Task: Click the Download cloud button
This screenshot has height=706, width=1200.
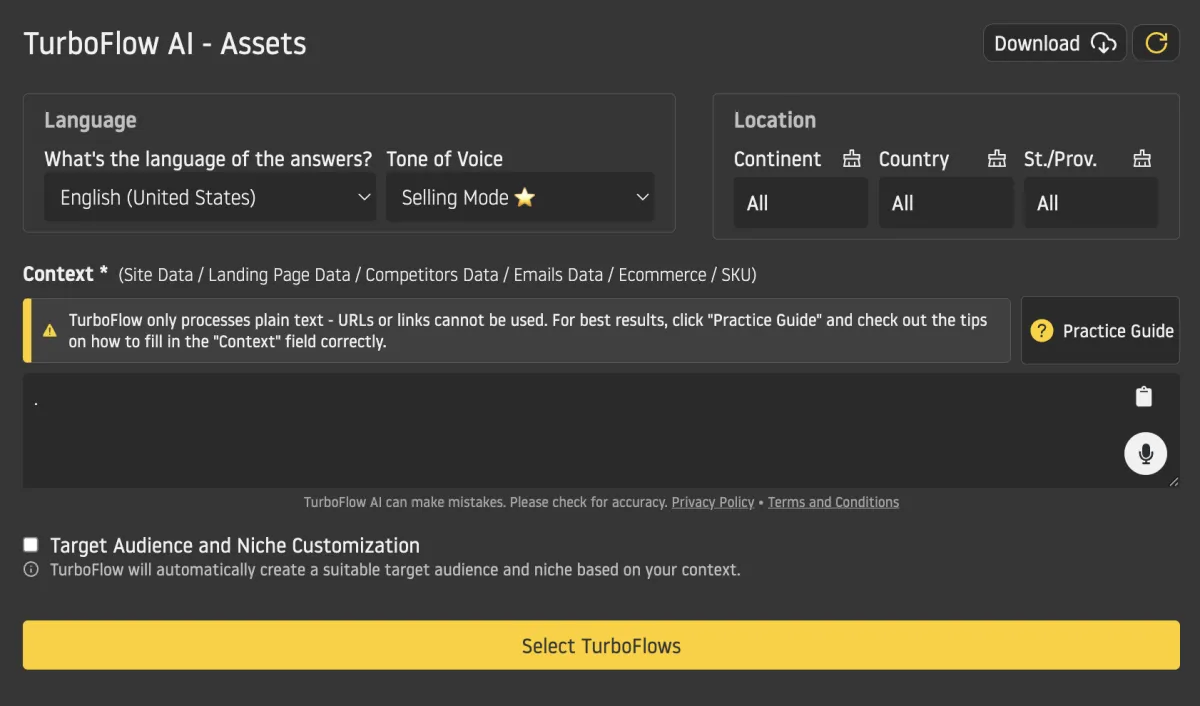Action: (1054, 43)
